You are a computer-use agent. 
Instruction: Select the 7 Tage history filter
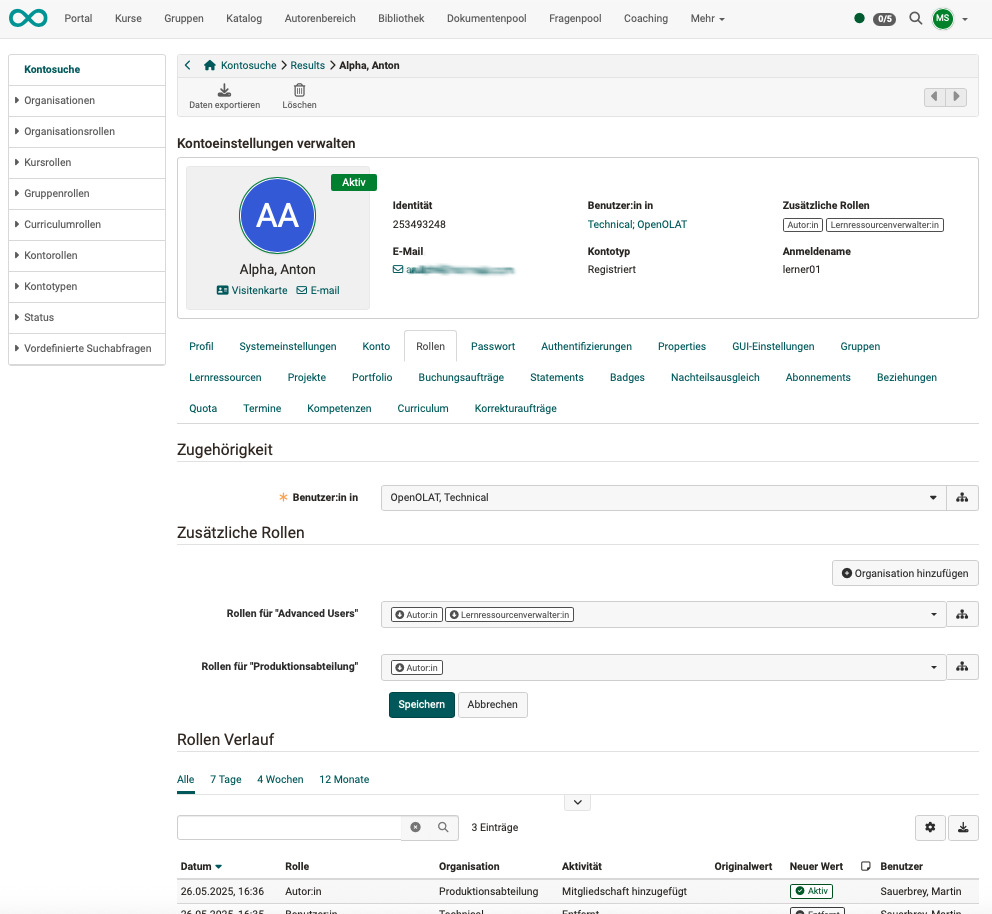(x=225, y=779)
